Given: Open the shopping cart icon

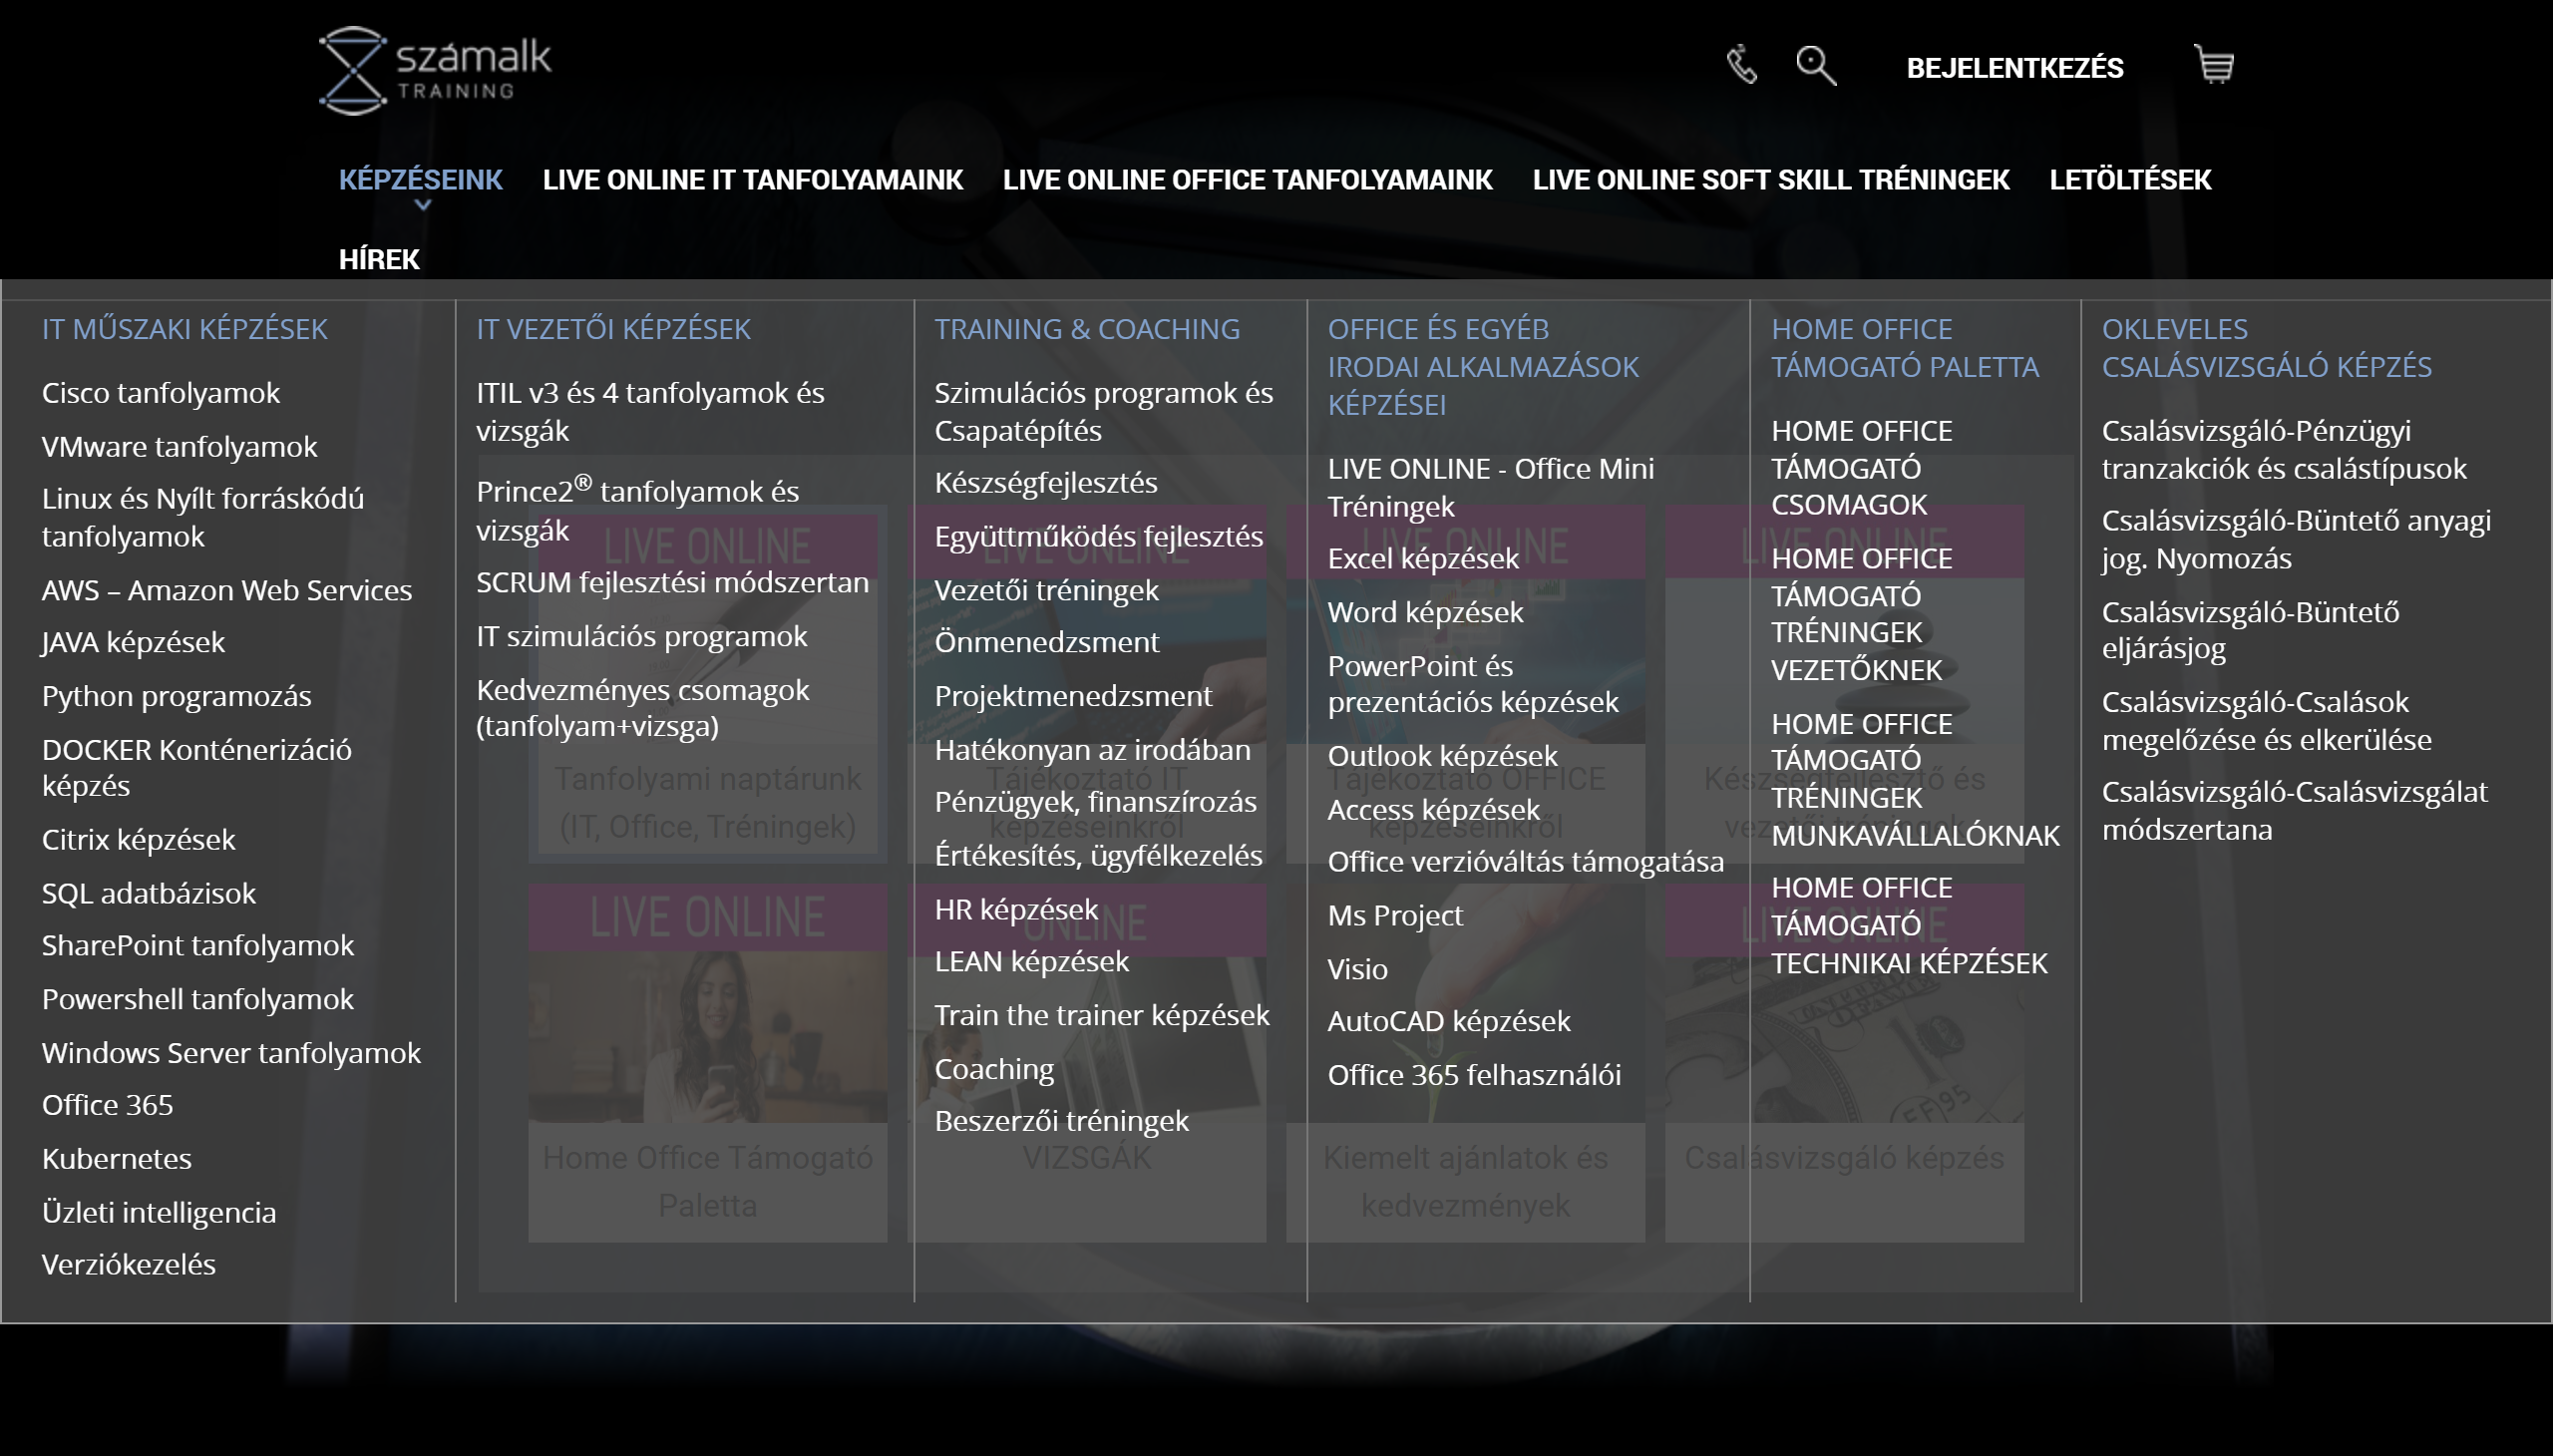Looking at the screenshot, I should pos(2214,64).
